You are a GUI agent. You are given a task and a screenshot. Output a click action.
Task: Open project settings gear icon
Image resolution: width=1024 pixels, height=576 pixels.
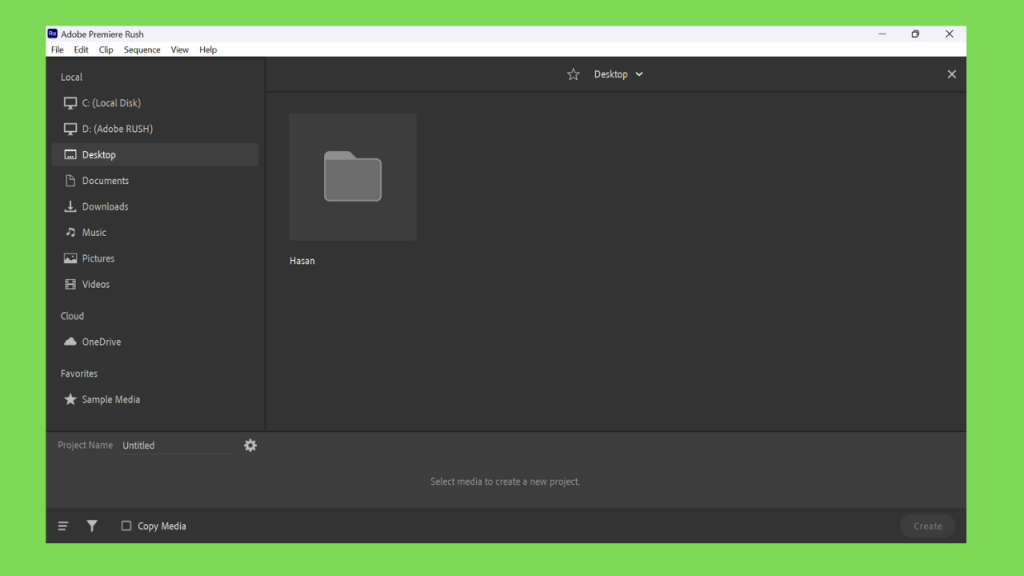pyautogui.click(x=250, y=445)
